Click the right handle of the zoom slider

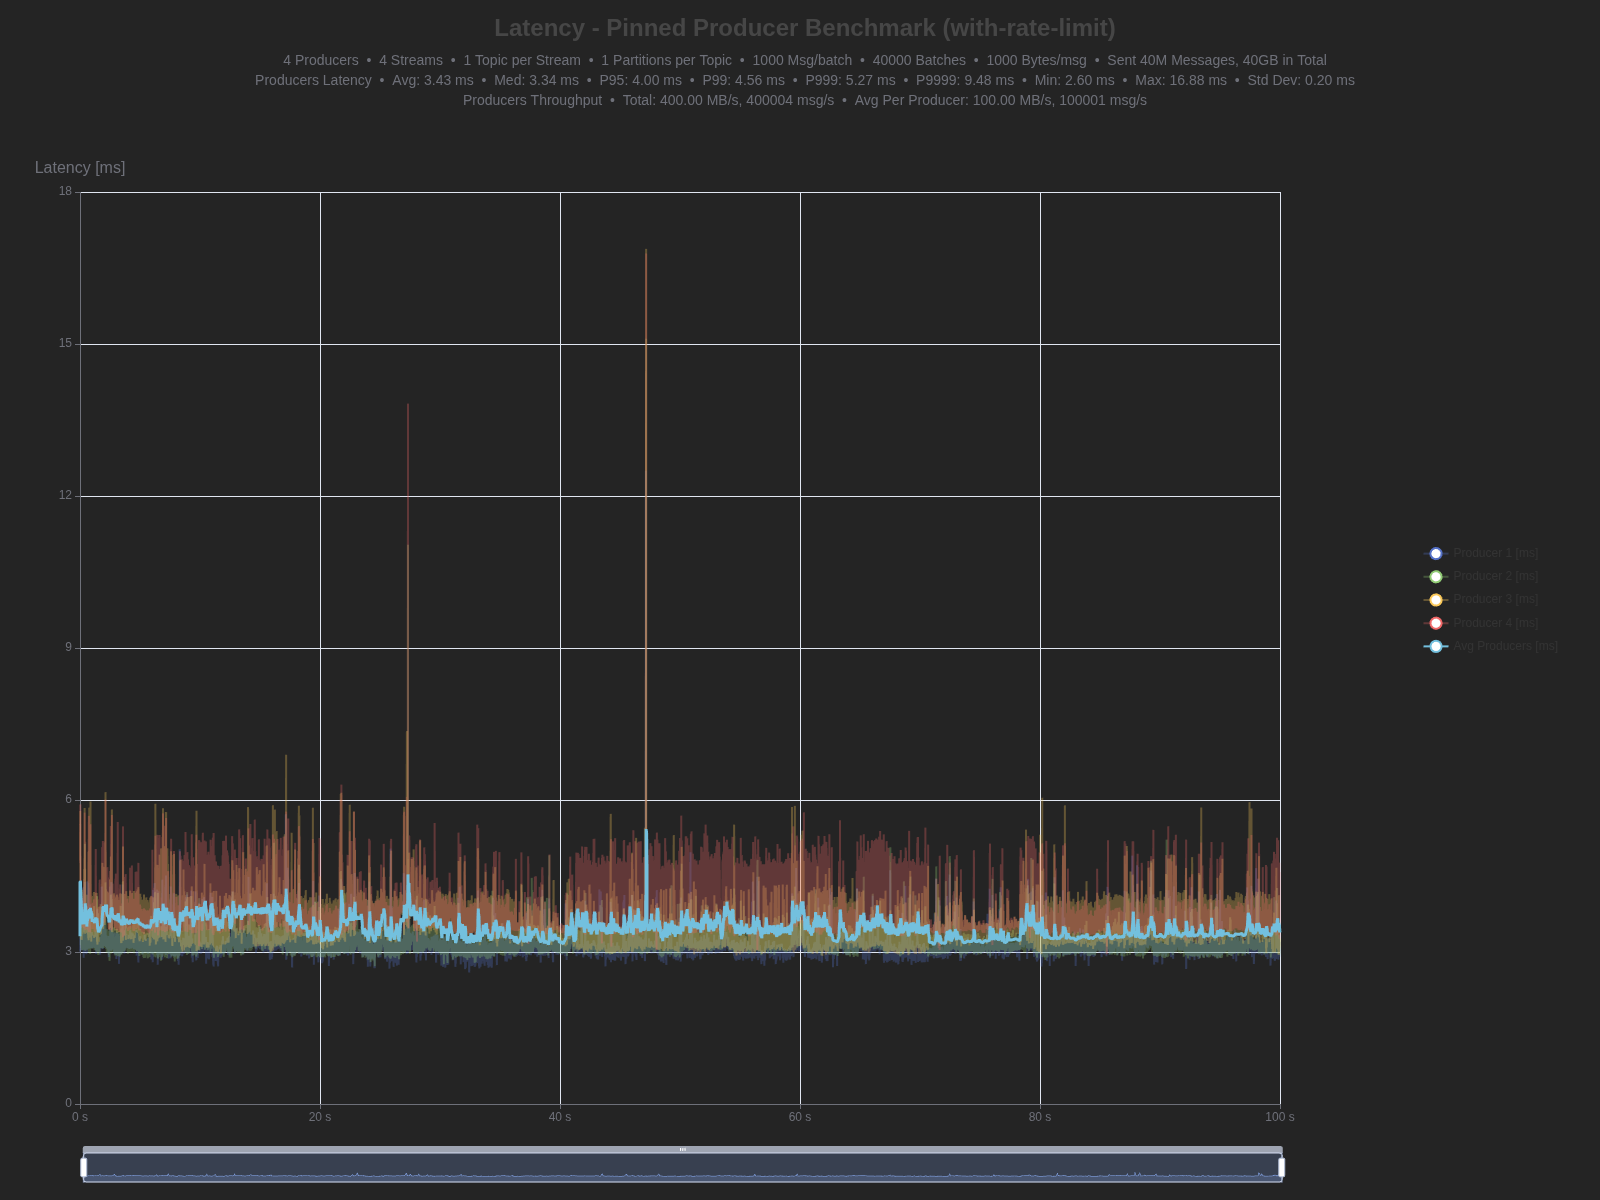tap(1281, 1167)
